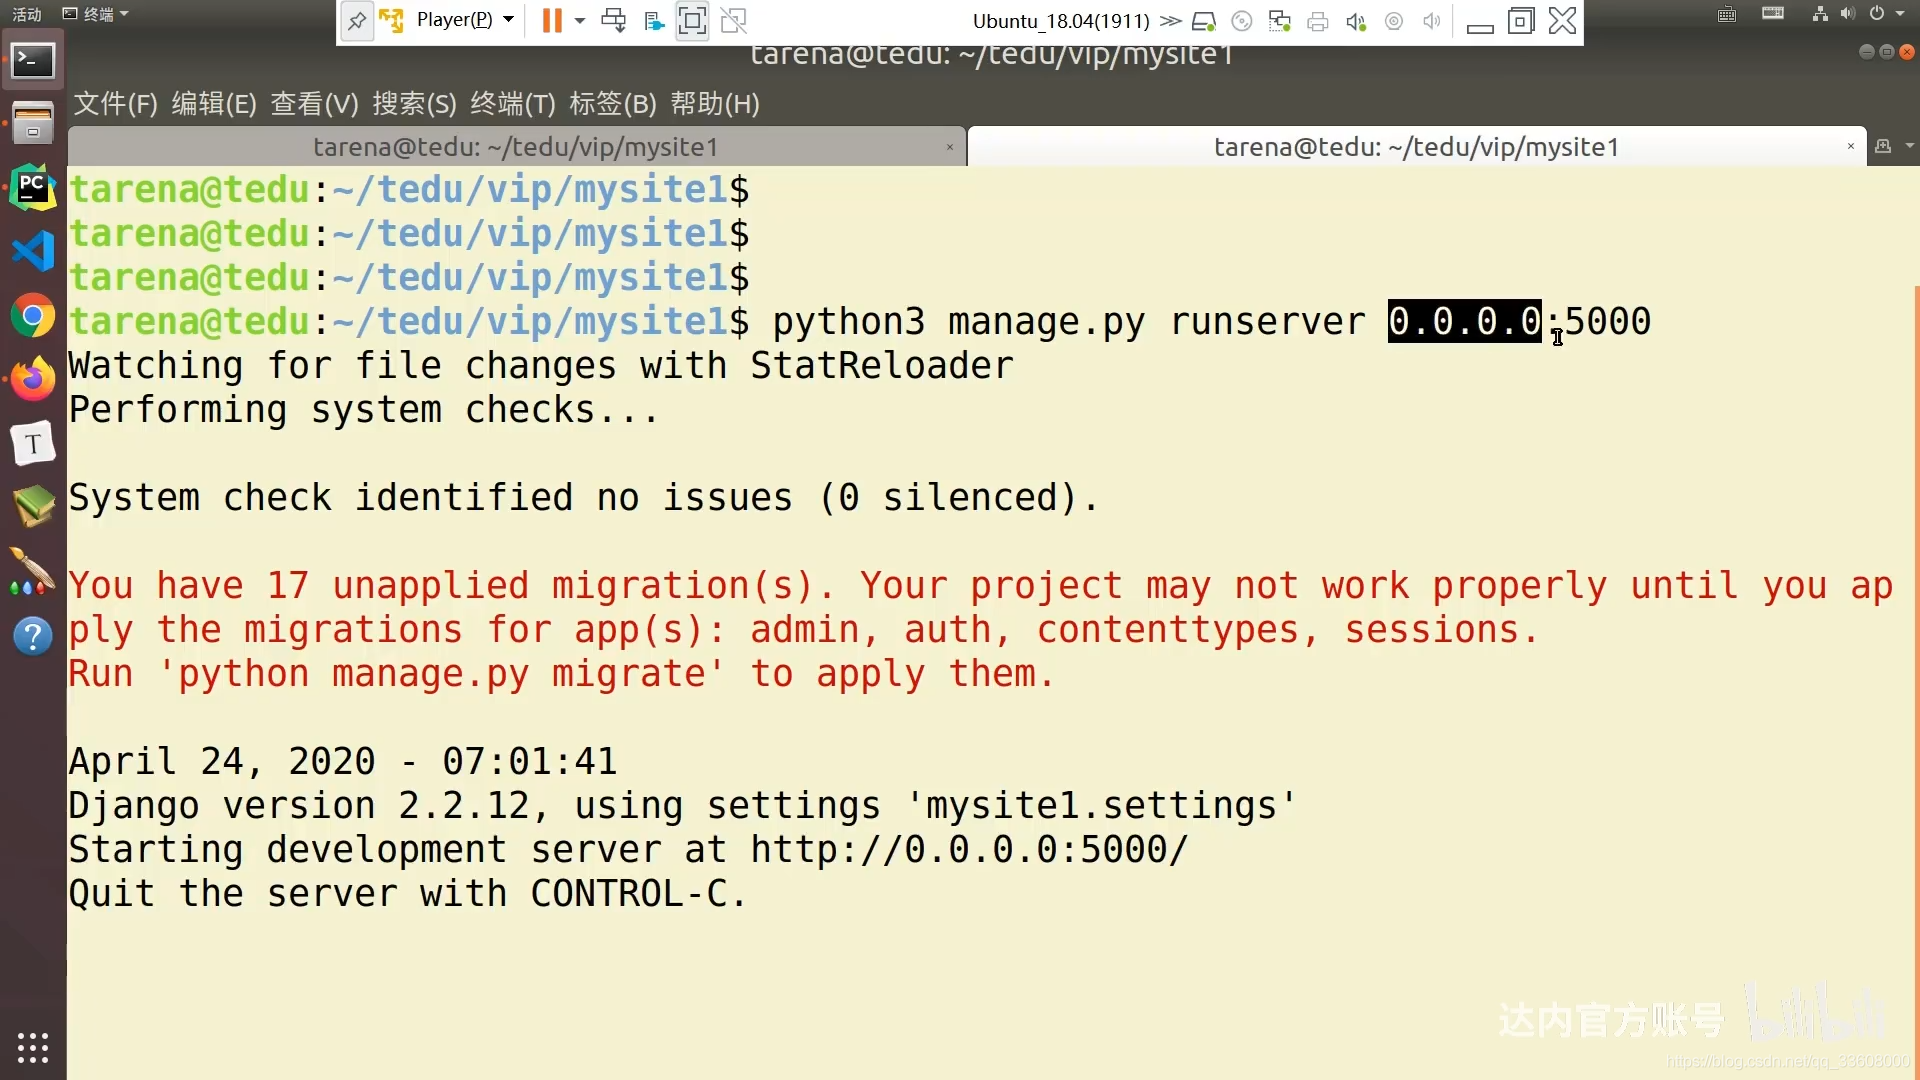Image resolution: width=1920 pixels, height=1080 pixels.
Task: Toggle the VMware sound device icon
Action: [1356, 22]
